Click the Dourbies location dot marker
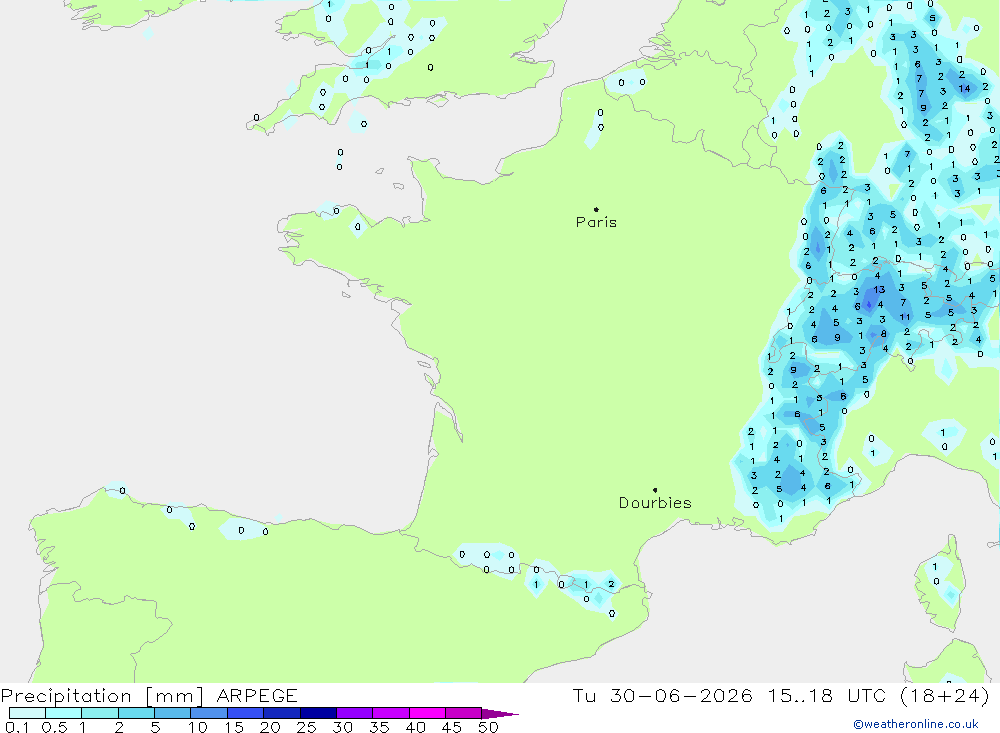This screenshot has height=733, width=1000. [x=655, y=490]
